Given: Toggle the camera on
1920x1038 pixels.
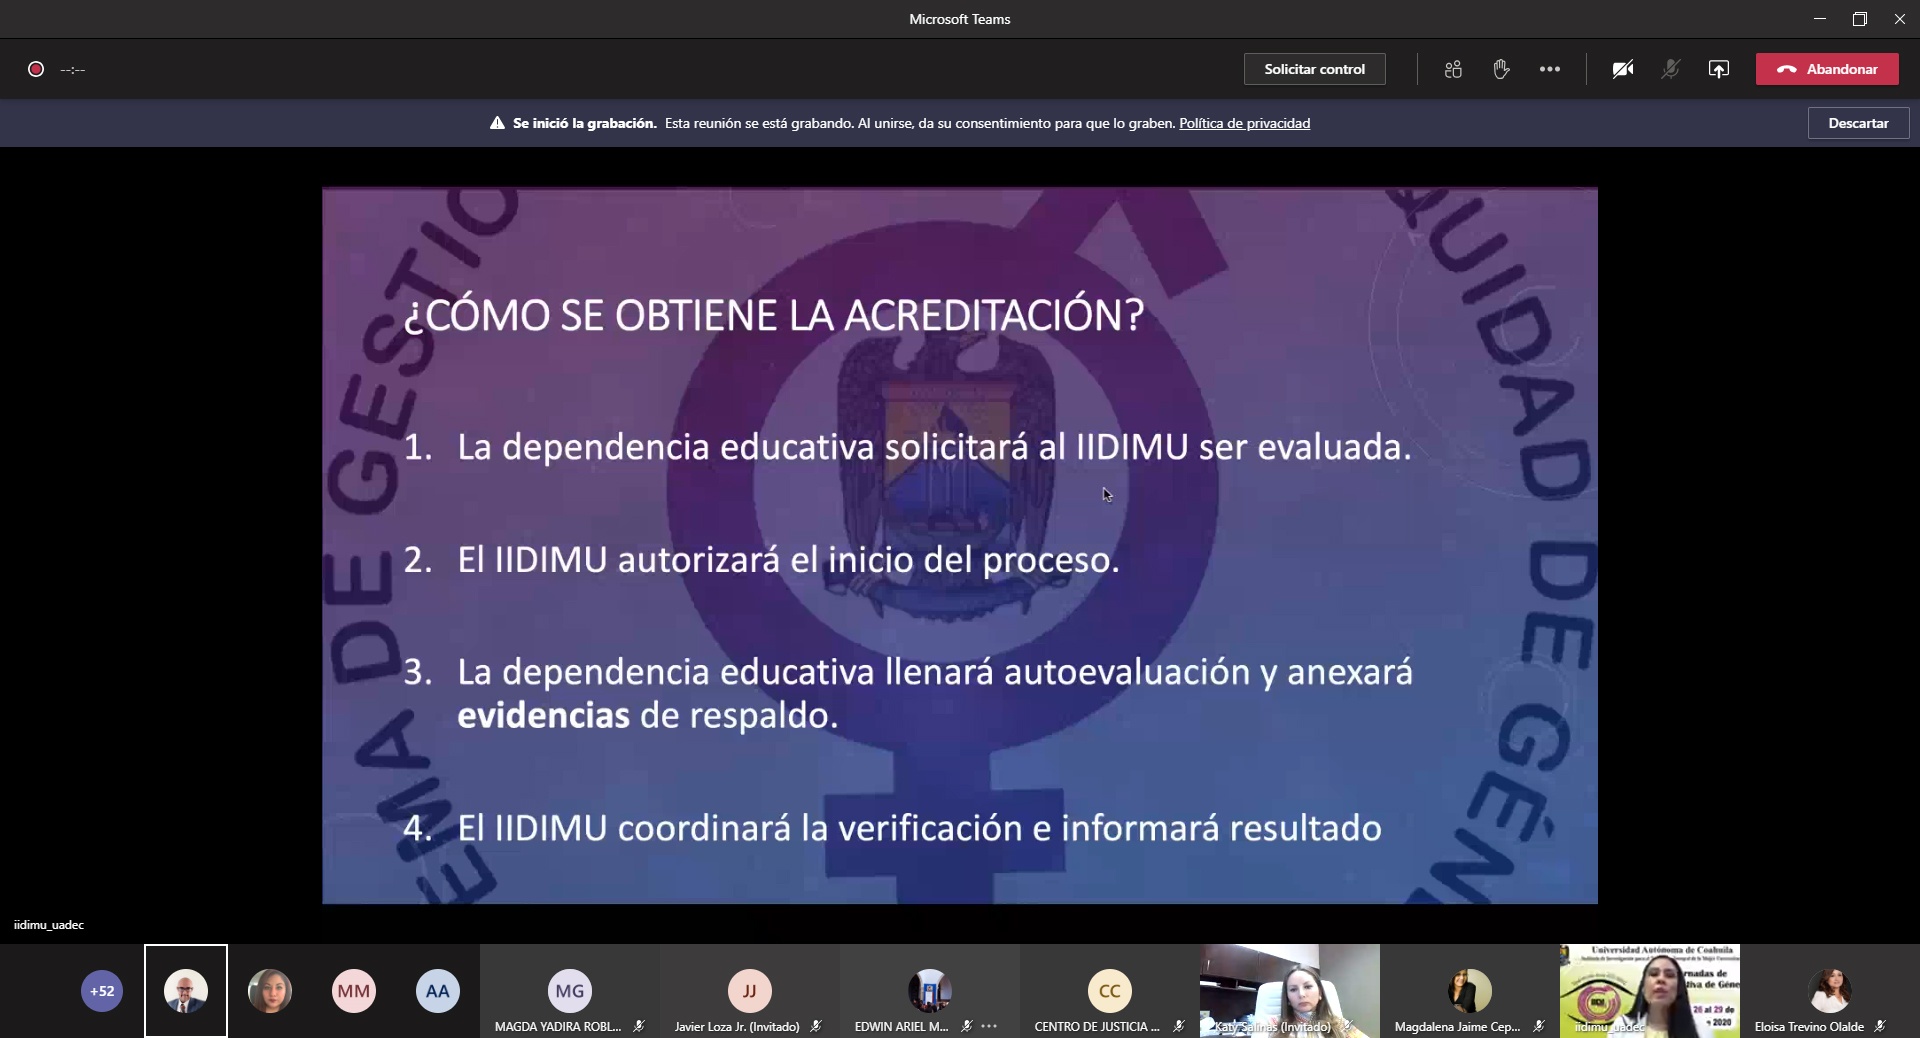Looking at the screenshot, I should [x=1622, y=69].
